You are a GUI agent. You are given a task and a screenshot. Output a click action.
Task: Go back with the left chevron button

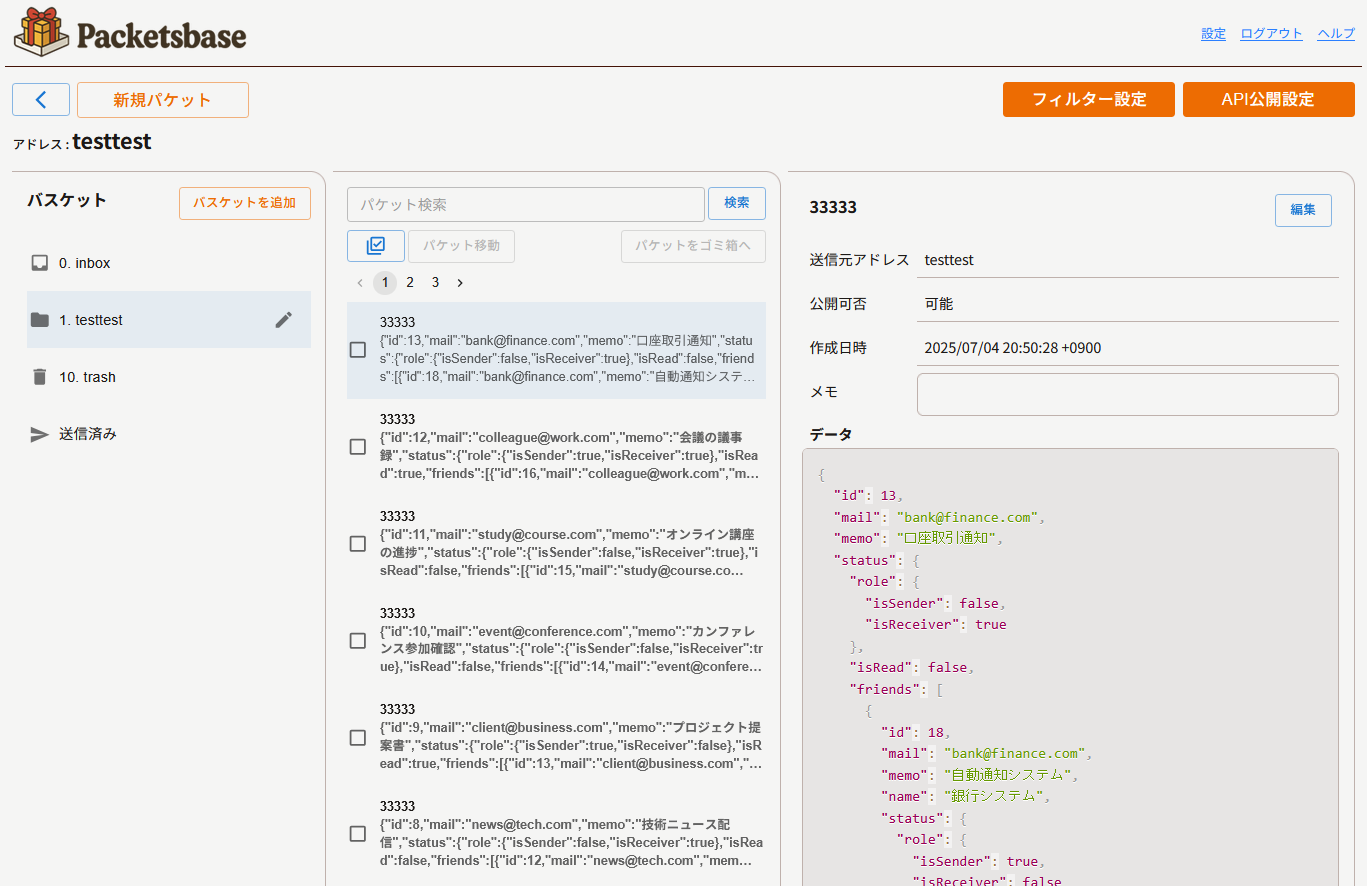click(41, 100)
